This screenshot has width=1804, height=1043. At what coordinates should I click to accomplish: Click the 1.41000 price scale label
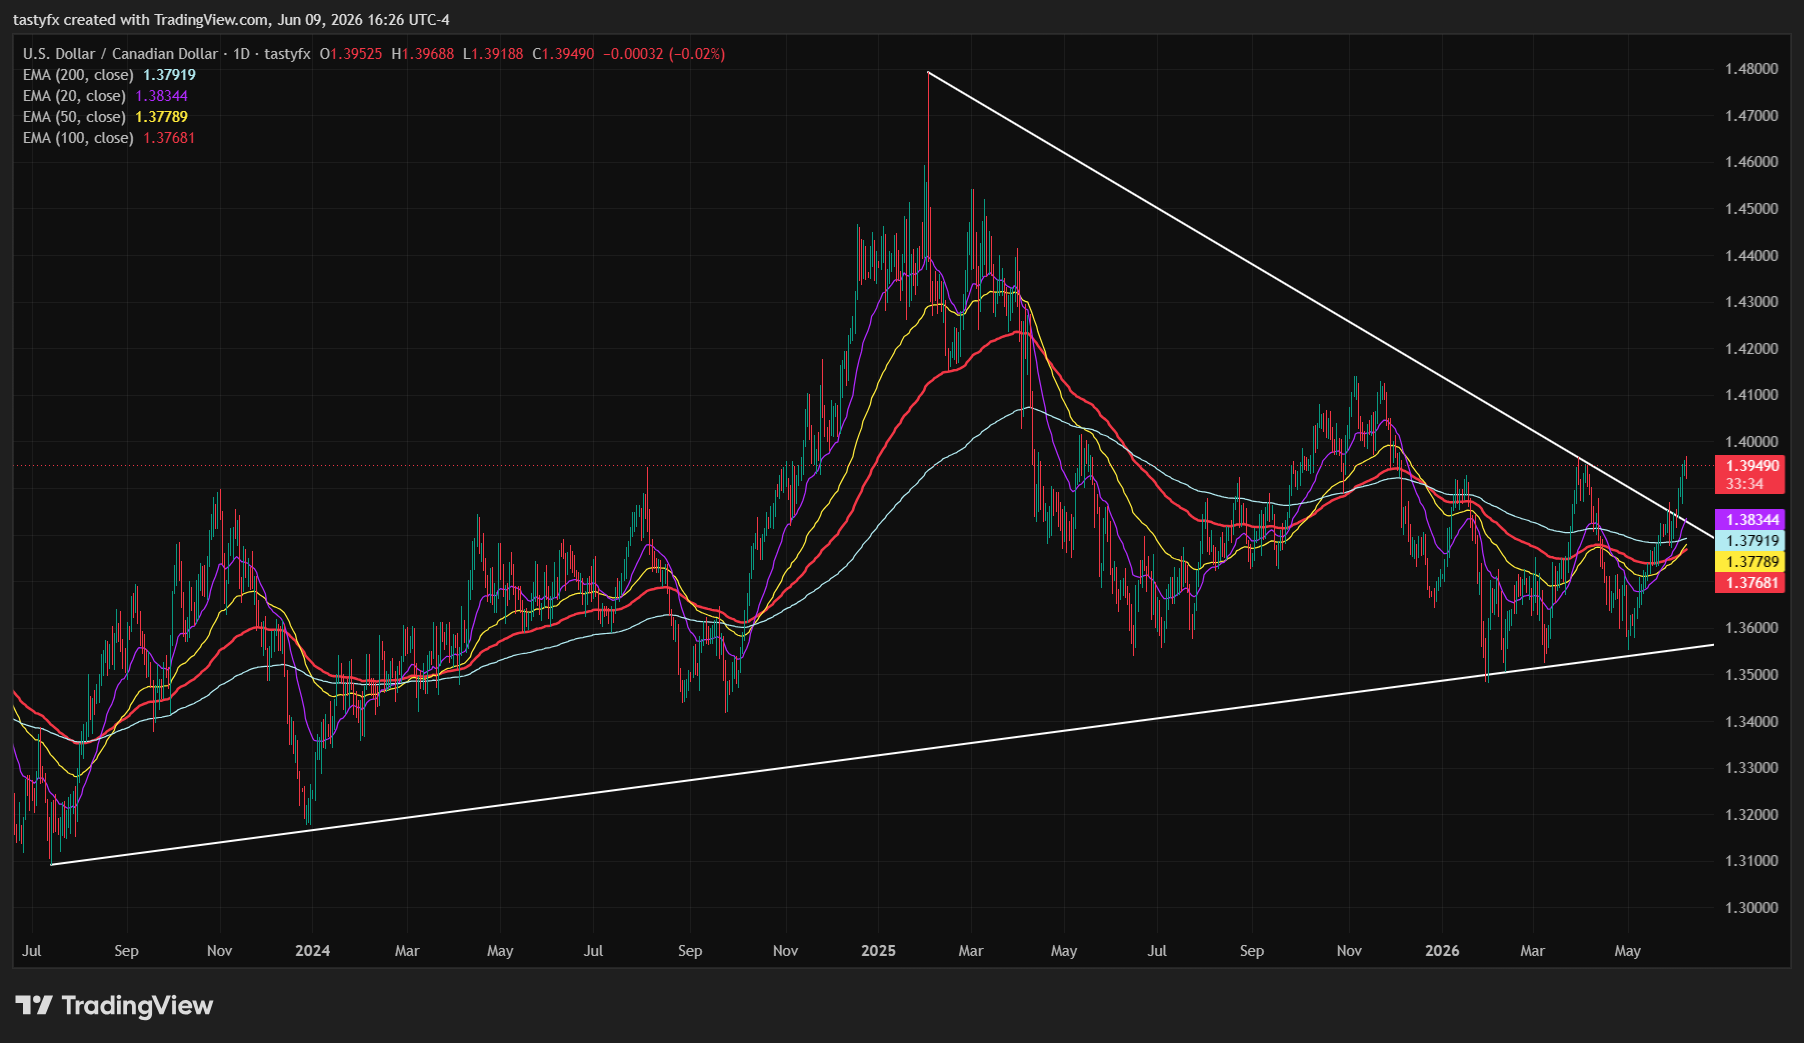click(1752, 395)
